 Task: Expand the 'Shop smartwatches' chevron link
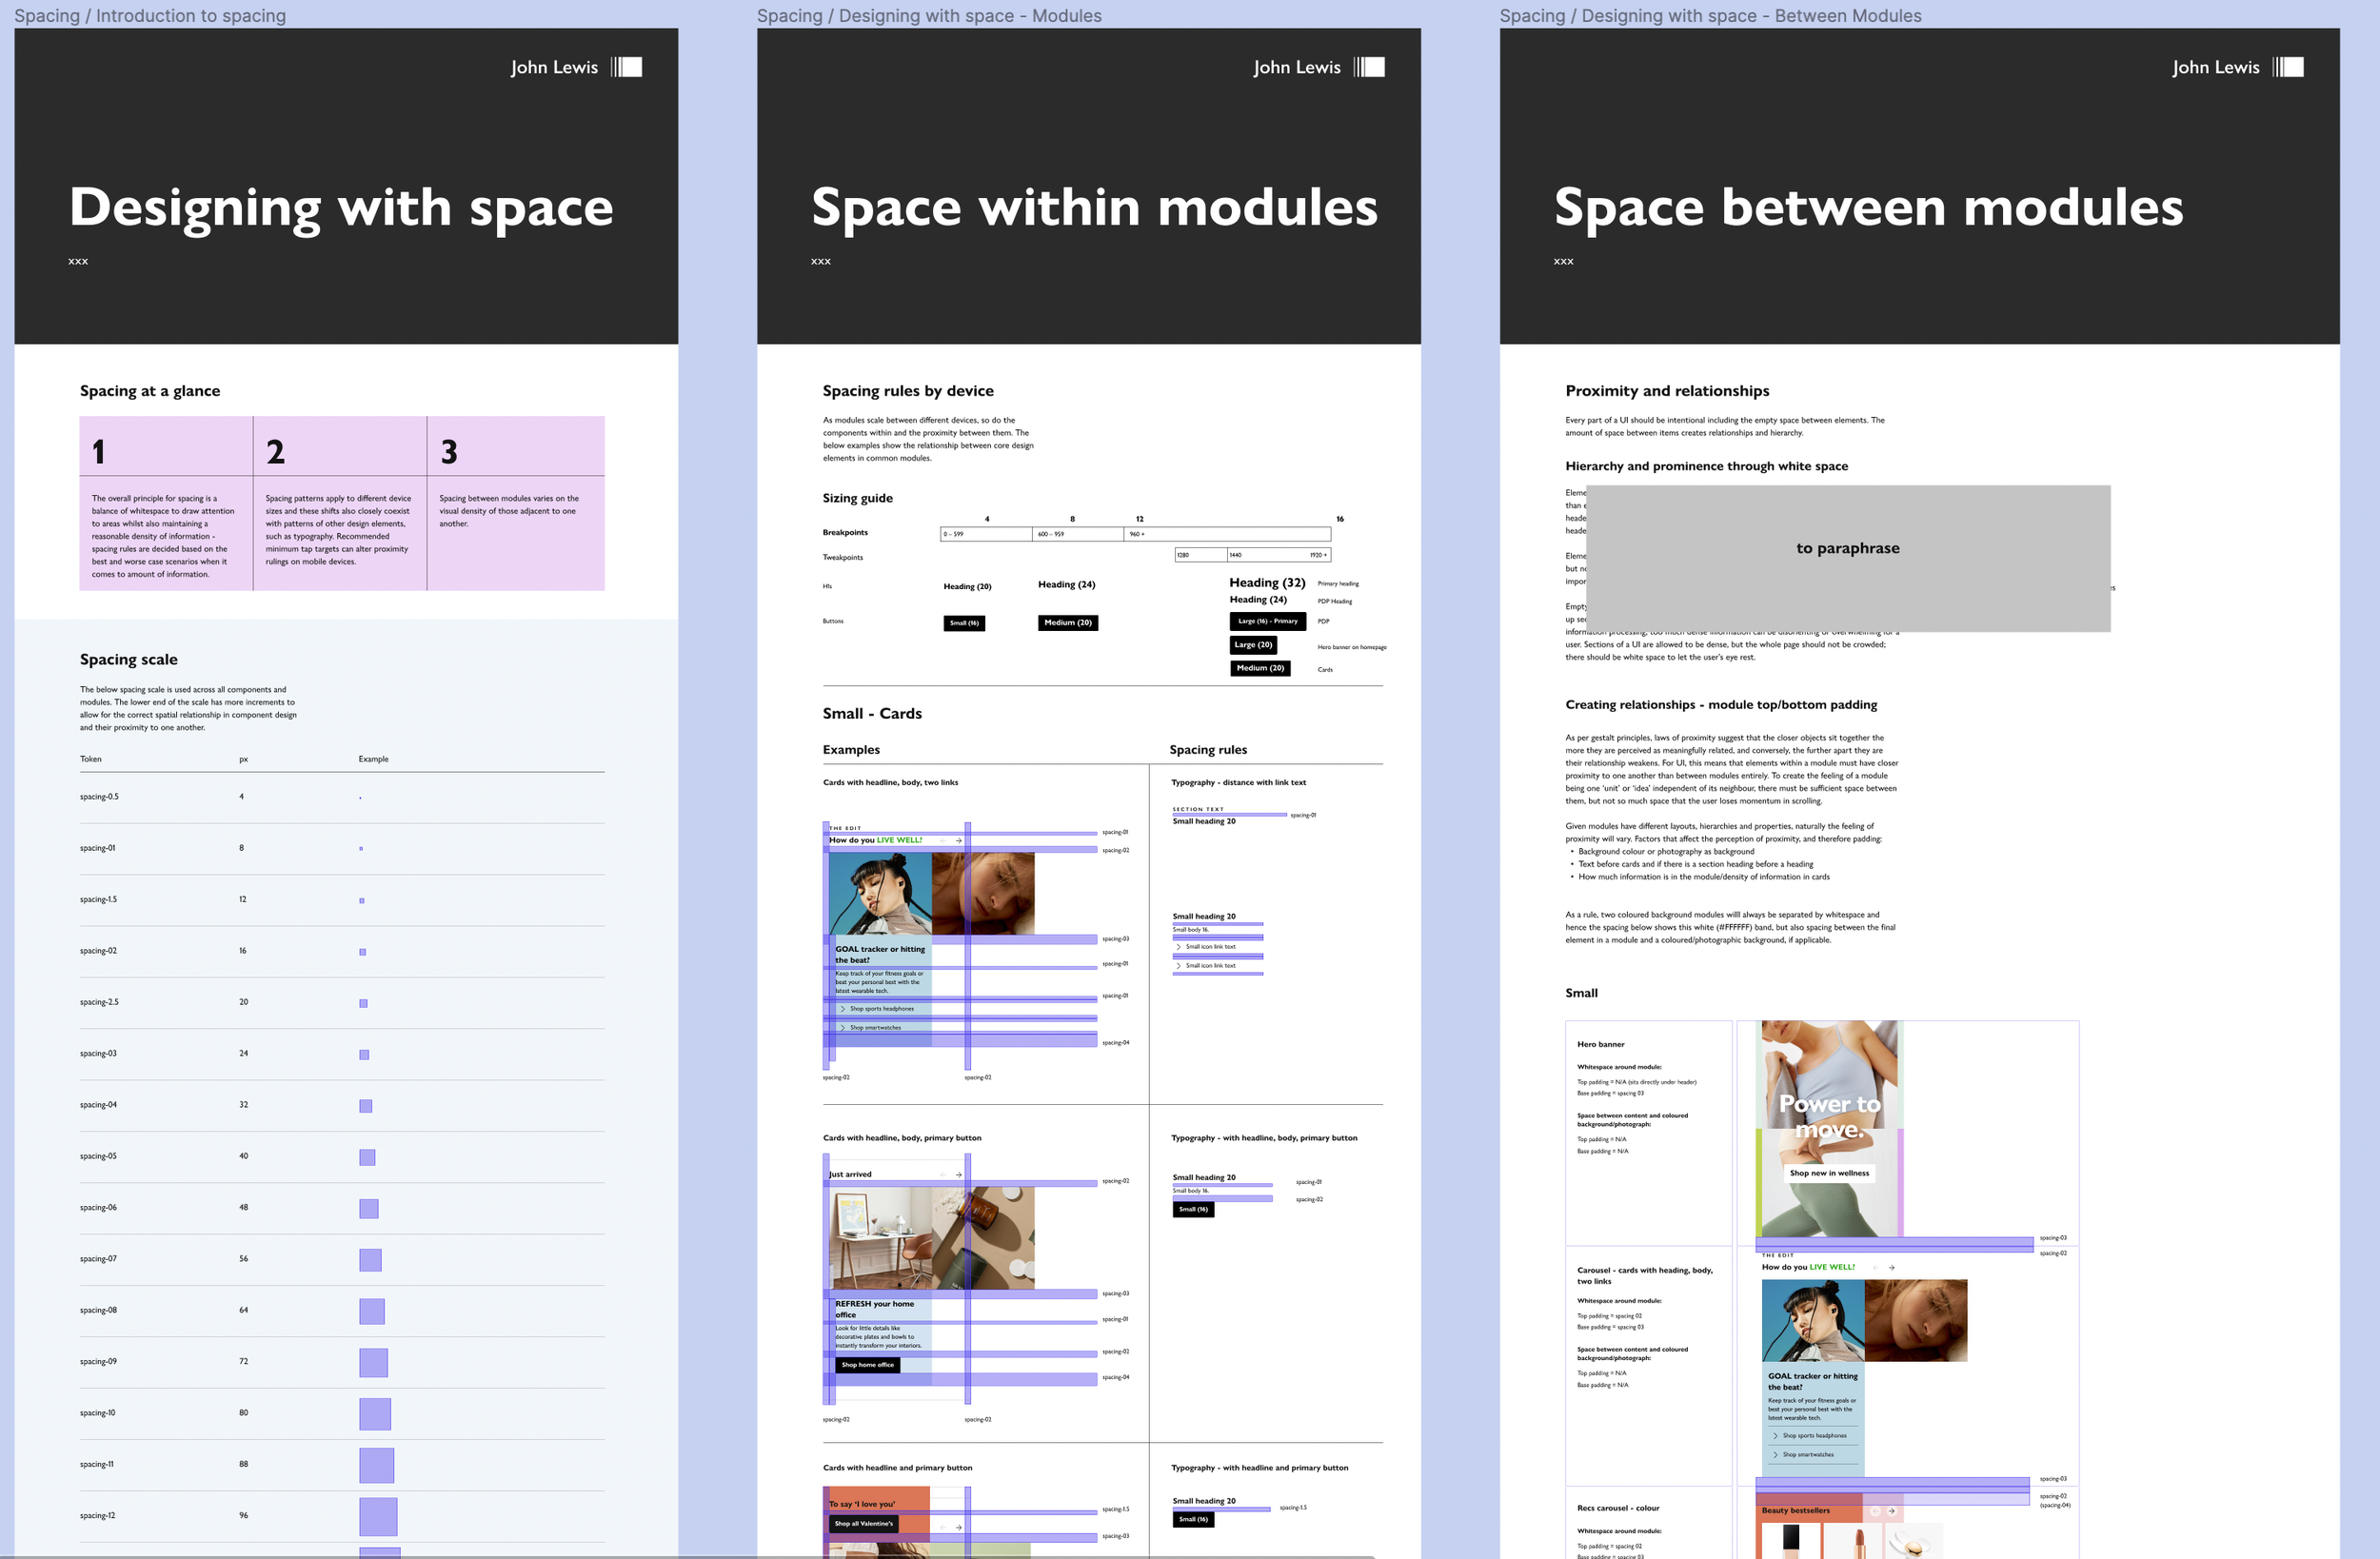click(x=844, y=1026)
